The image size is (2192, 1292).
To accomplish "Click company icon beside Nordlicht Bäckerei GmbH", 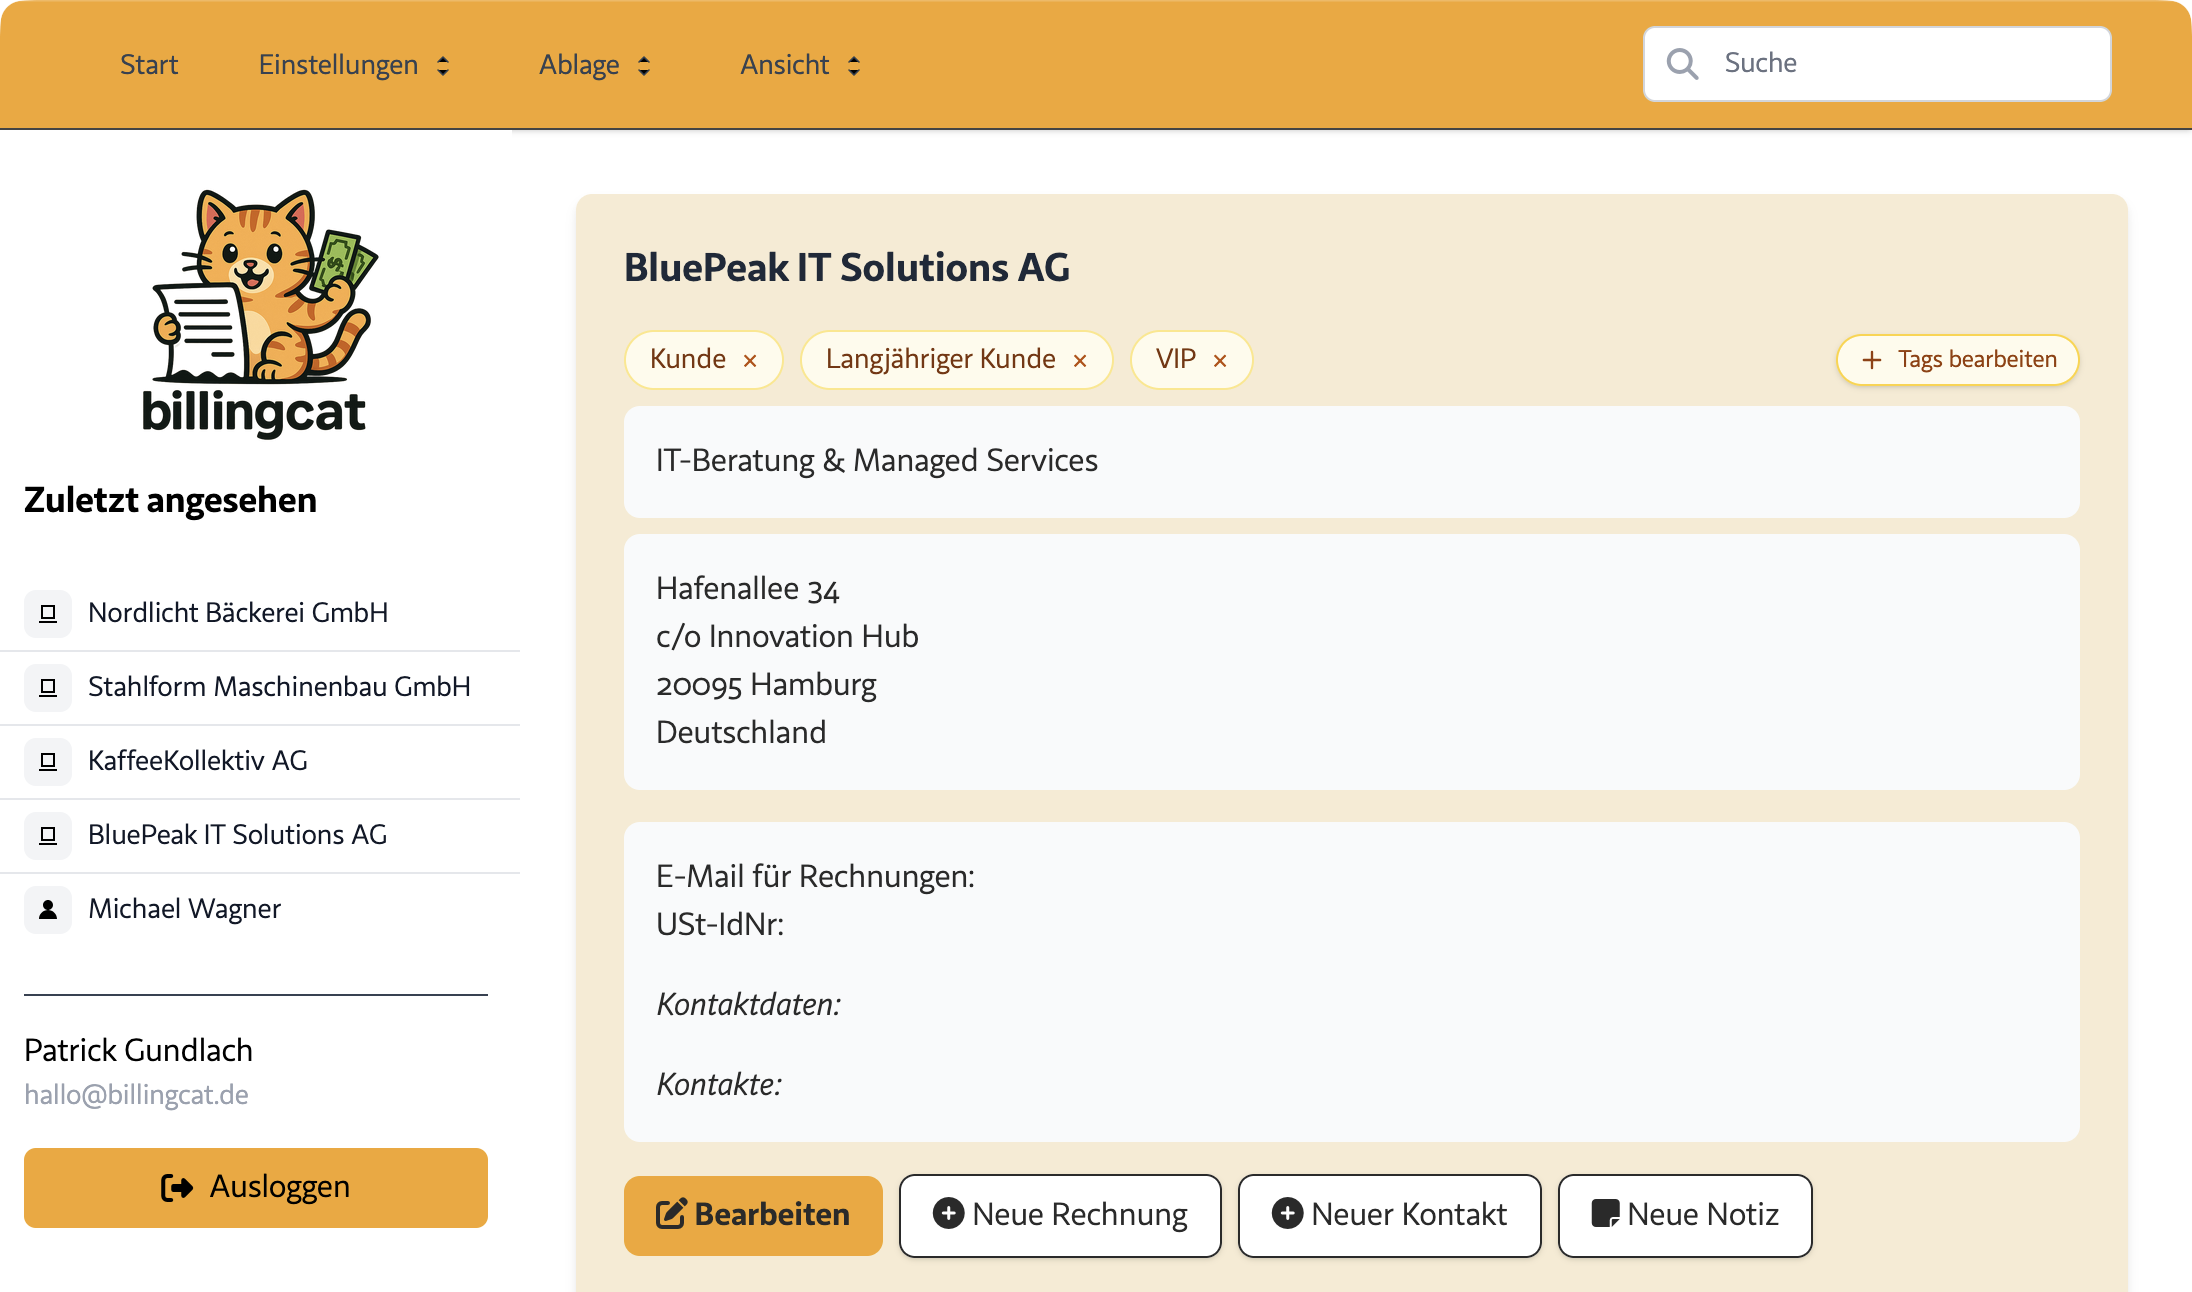I will click(48, 613).
